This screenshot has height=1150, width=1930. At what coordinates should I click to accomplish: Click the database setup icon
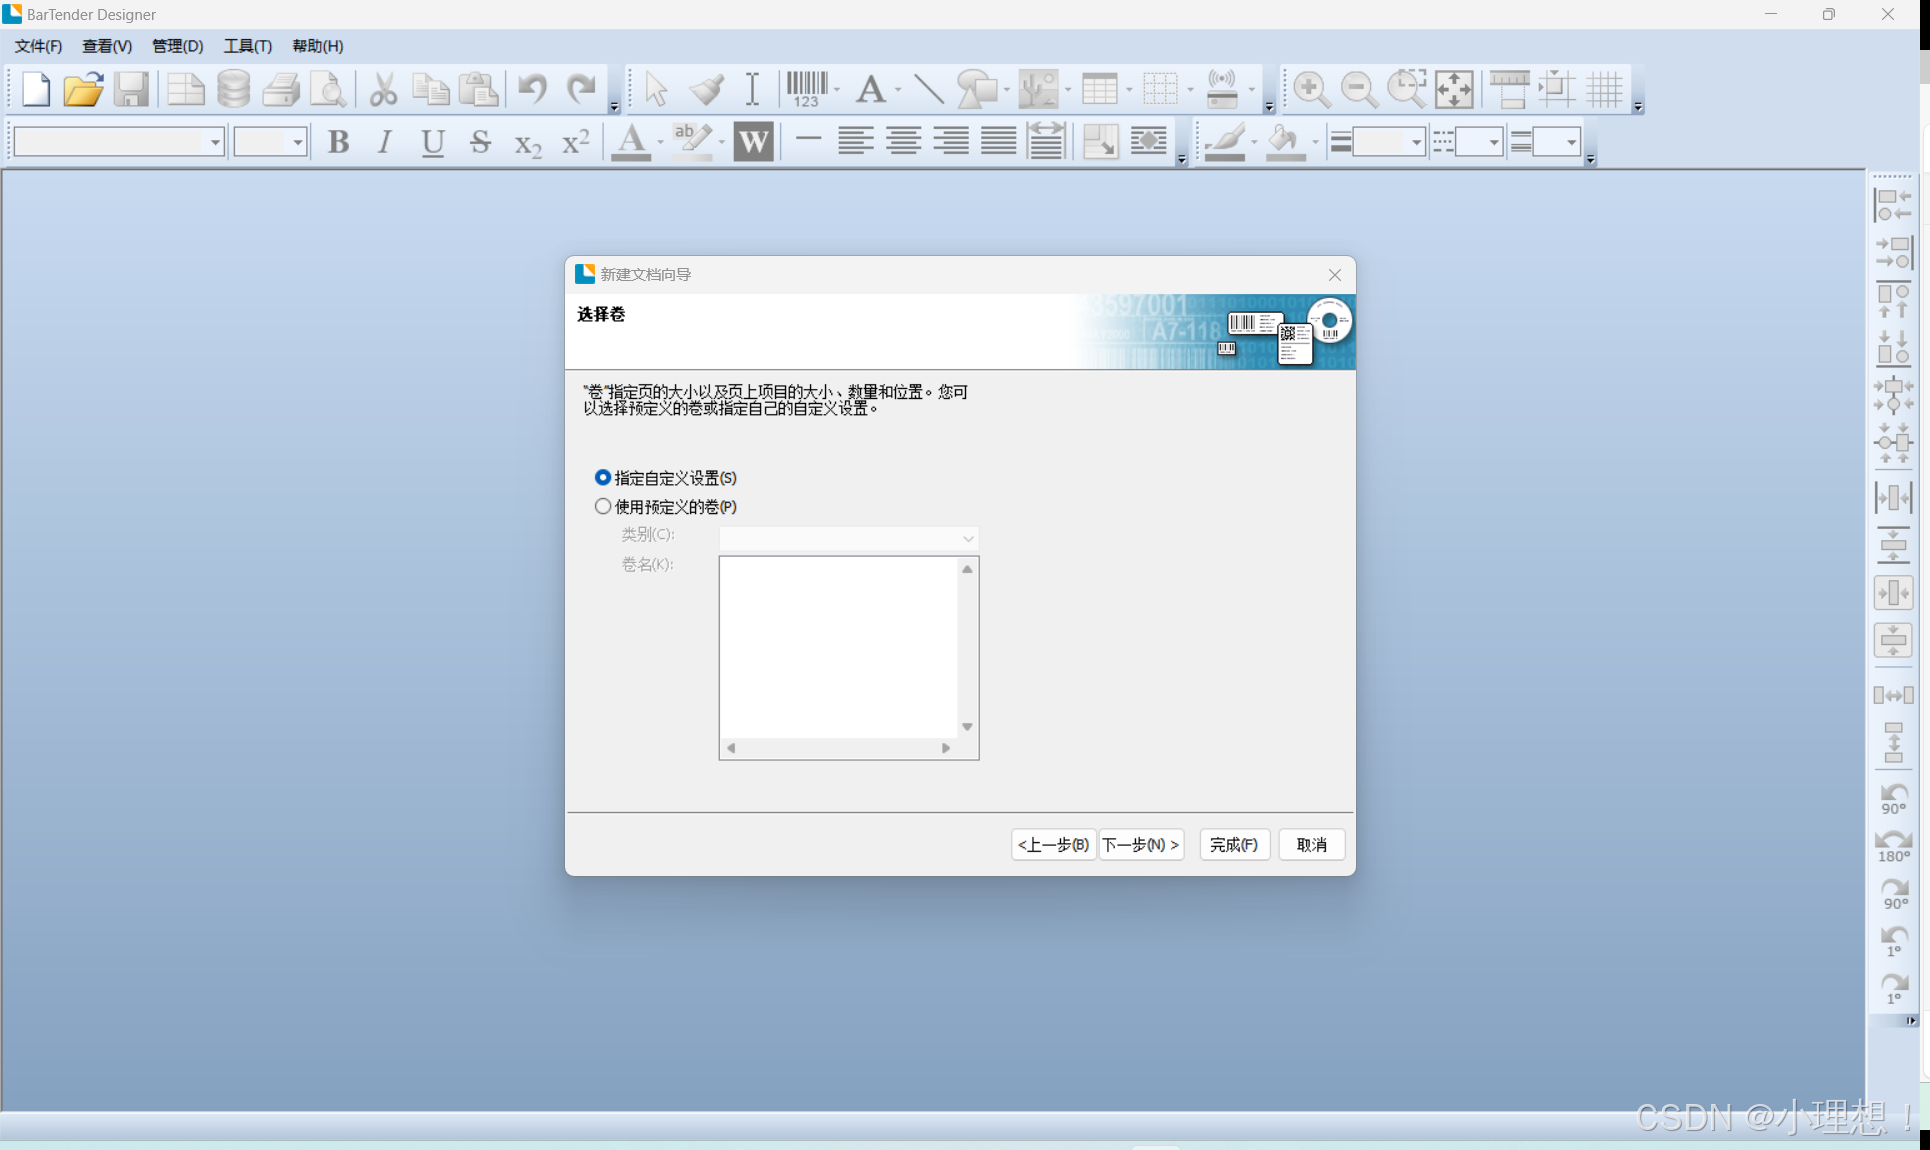[x=233, y=89]
